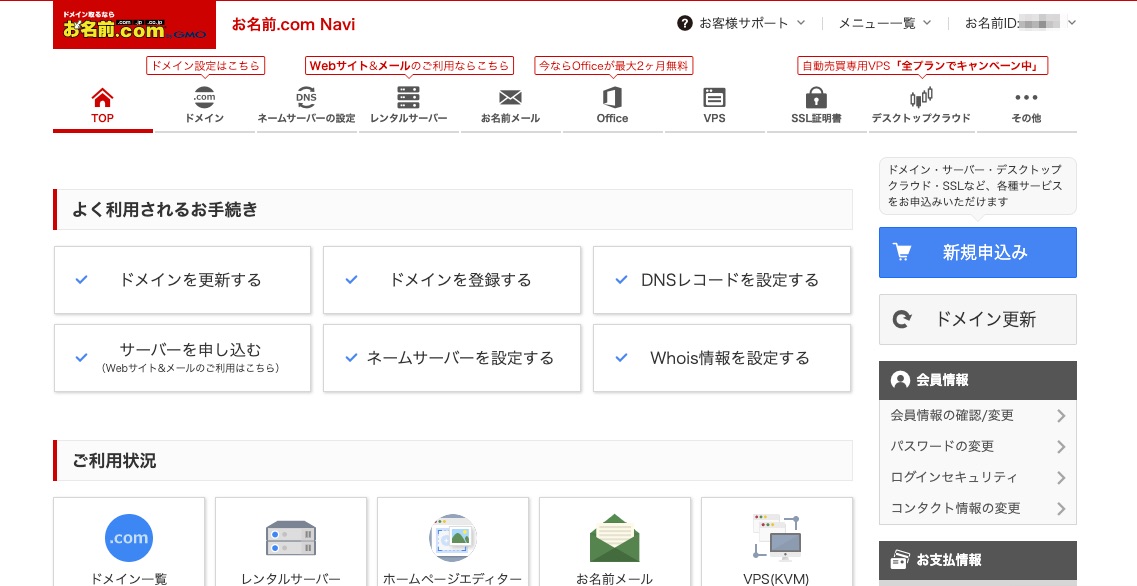Click the ドメイン設定はこちら callout
This screenshot has height=586, width=1137.
click(x=205, y=65)
